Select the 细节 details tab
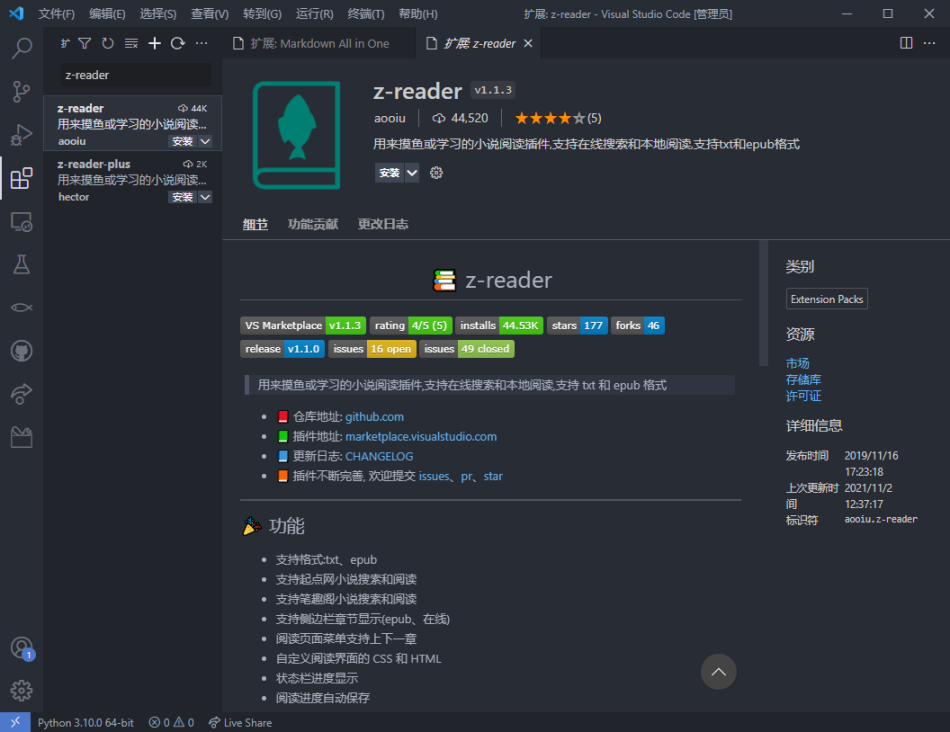Viewport: 950px width, 732px height. (x=255, y=224)
